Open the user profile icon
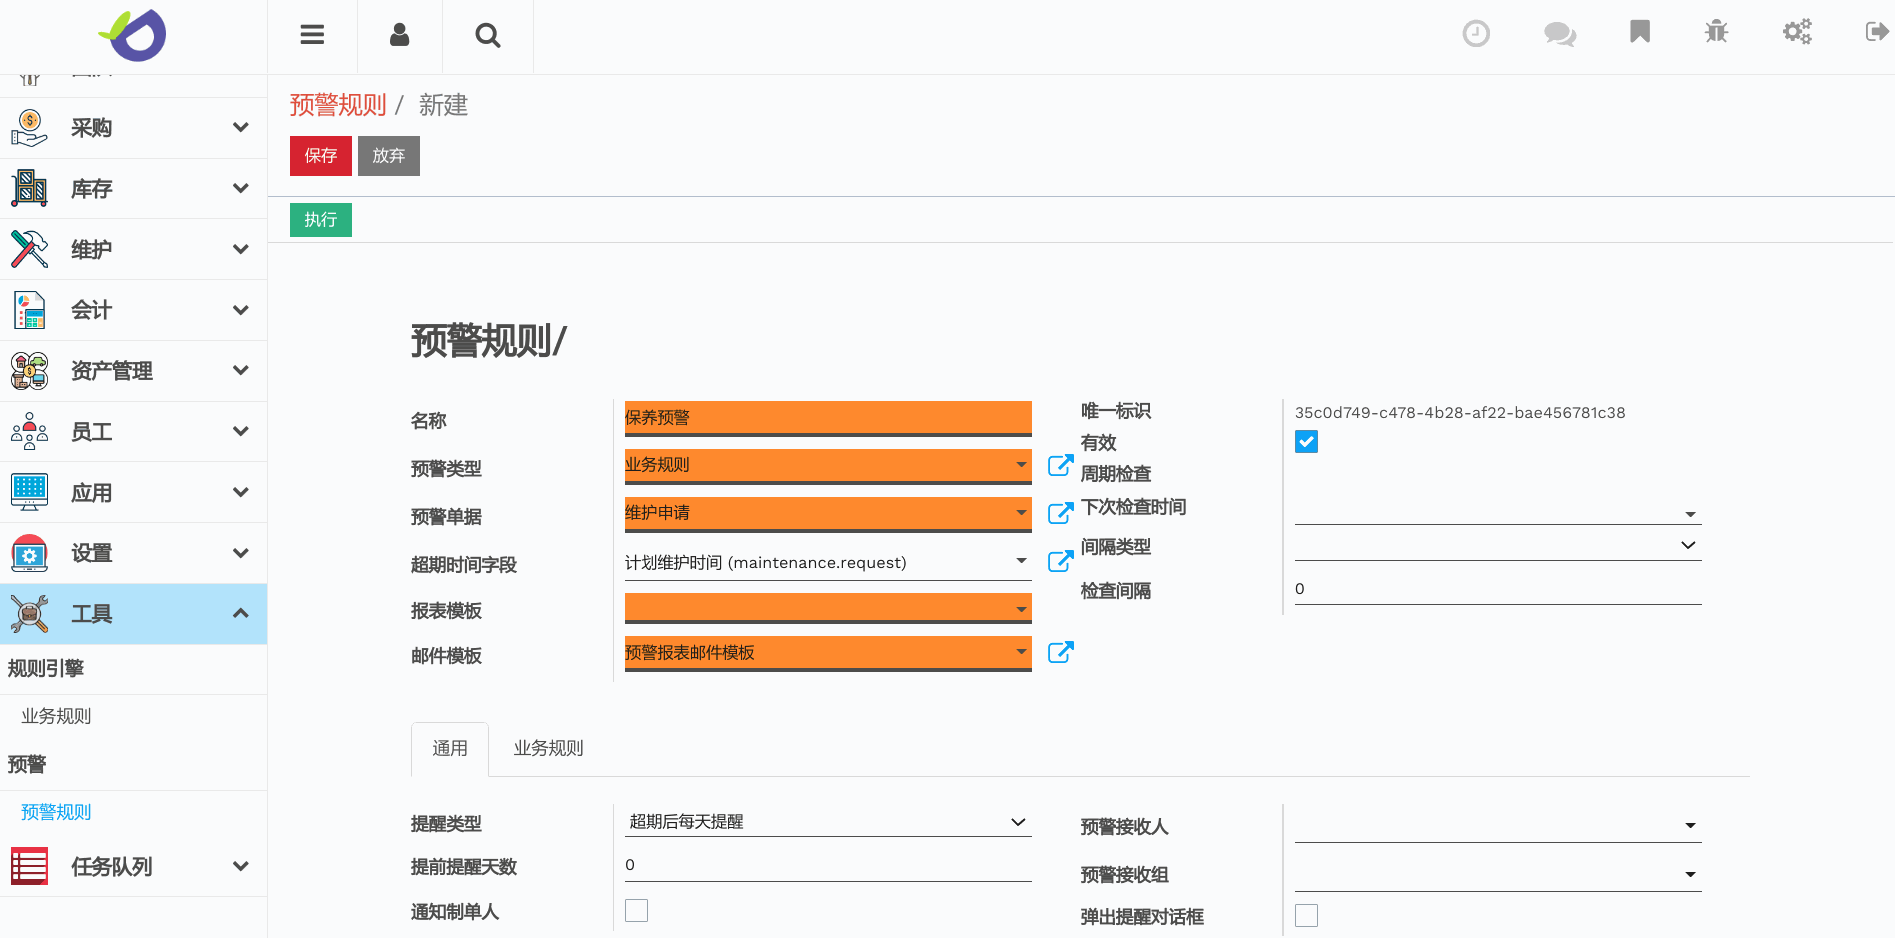Viewport: 1895px width, 938px height. pos(399,35)
